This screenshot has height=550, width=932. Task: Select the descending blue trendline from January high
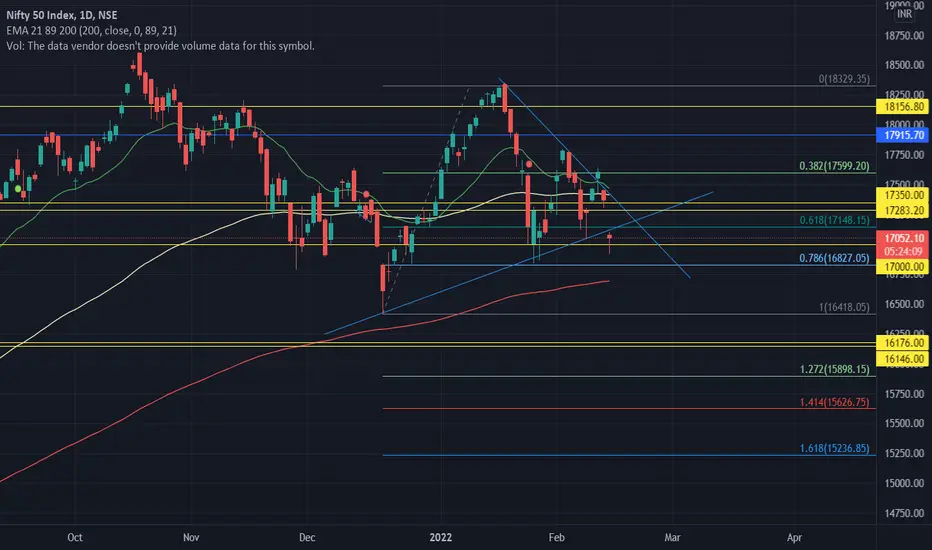pyautogui.click(x=594, y=178)
